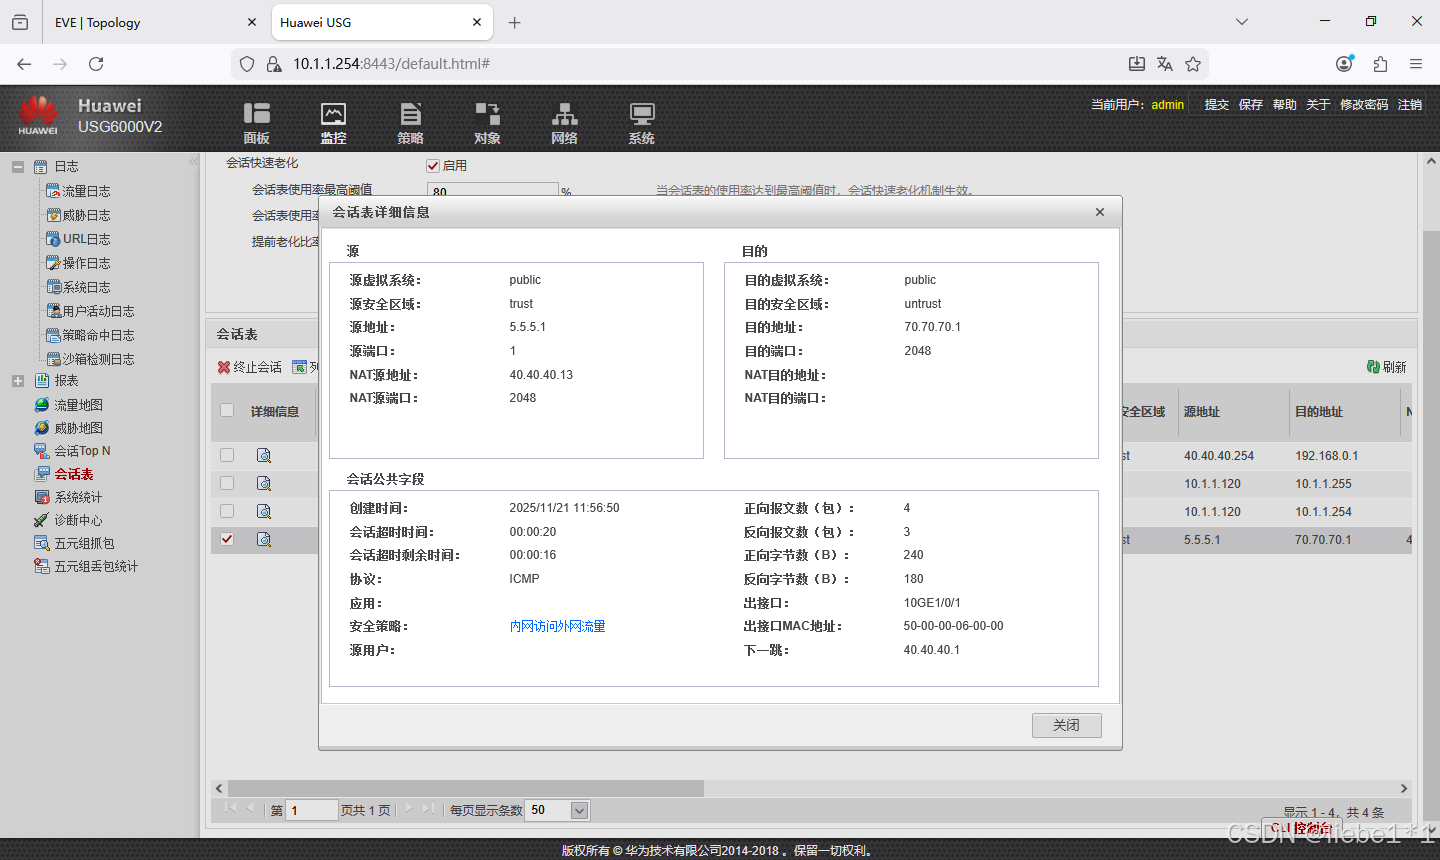Click the 关闭 button to close the dialog

tap(1066, 725)
